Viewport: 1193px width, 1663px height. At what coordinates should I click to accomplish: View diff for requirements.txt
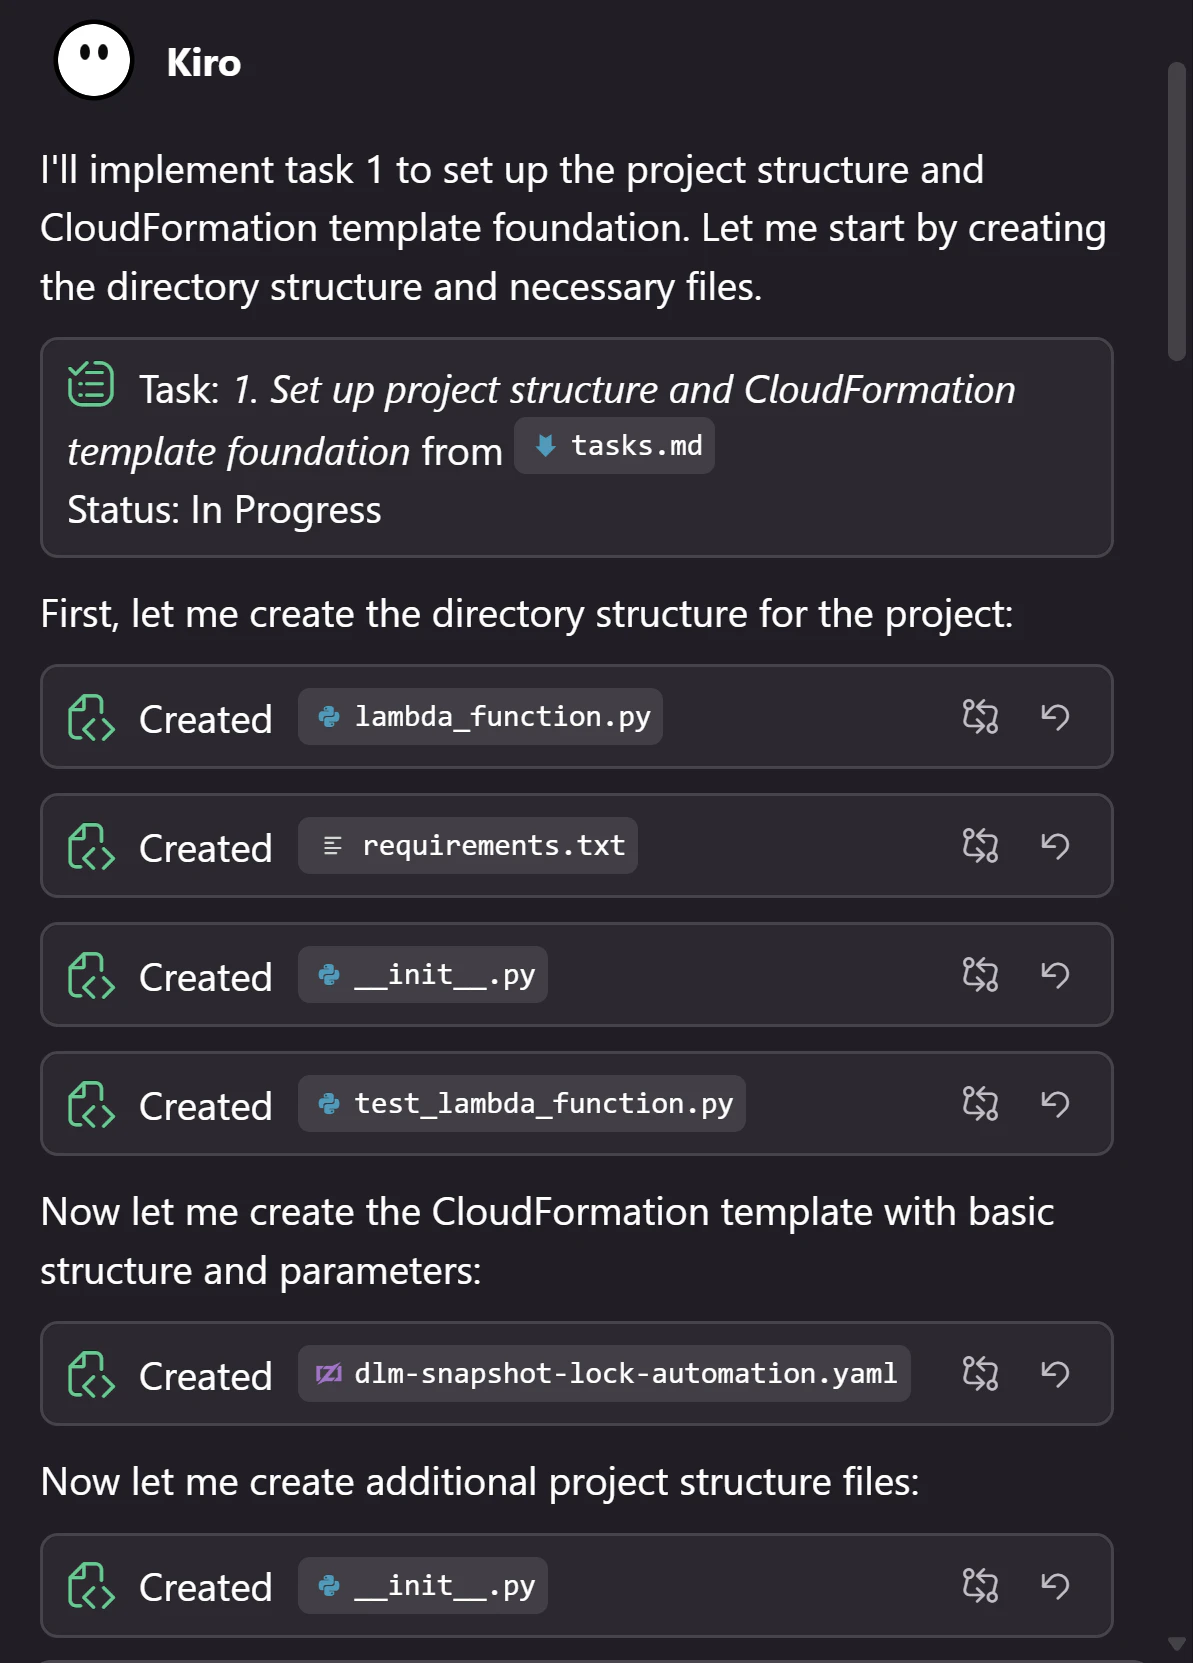tap(980, 845)
